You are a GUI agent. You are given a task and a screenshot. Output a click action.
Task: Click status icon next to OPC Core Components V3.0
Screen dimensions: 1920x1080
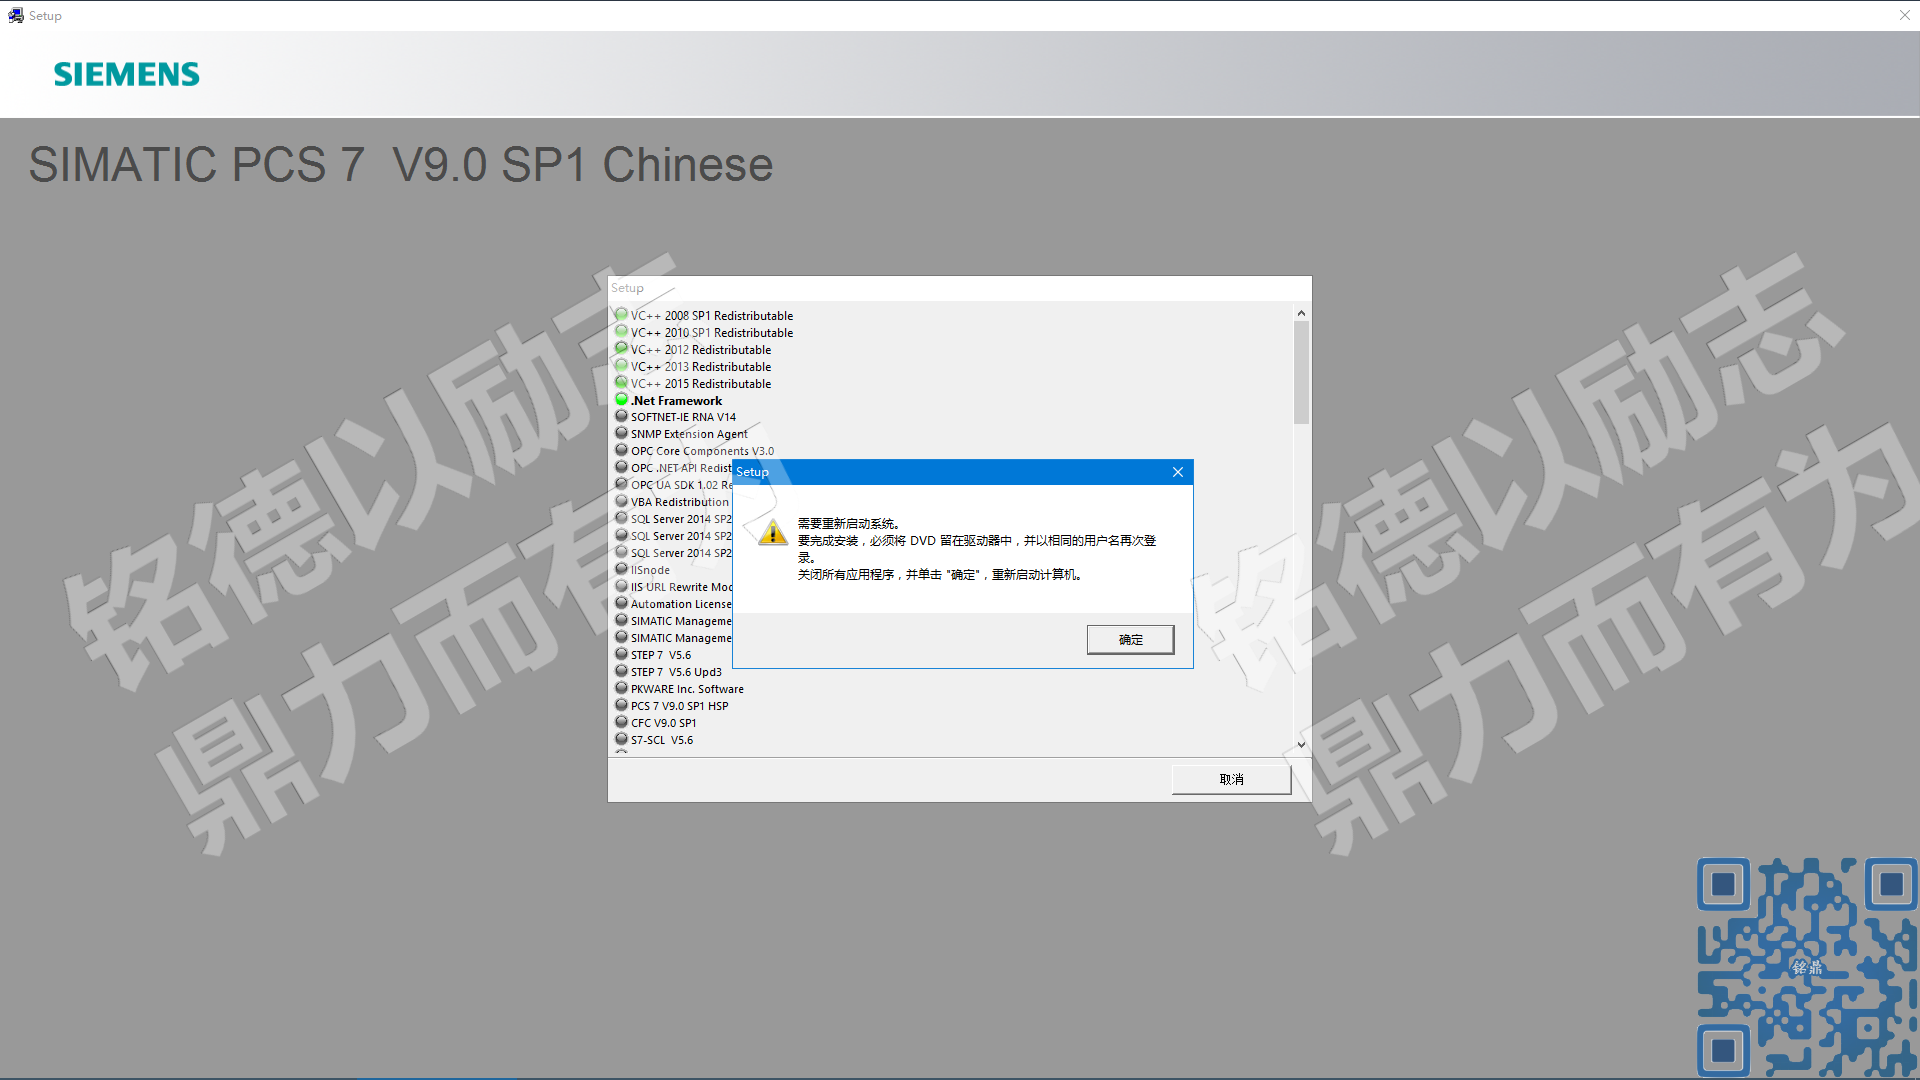pyautogui.click(x=621, y=451)
